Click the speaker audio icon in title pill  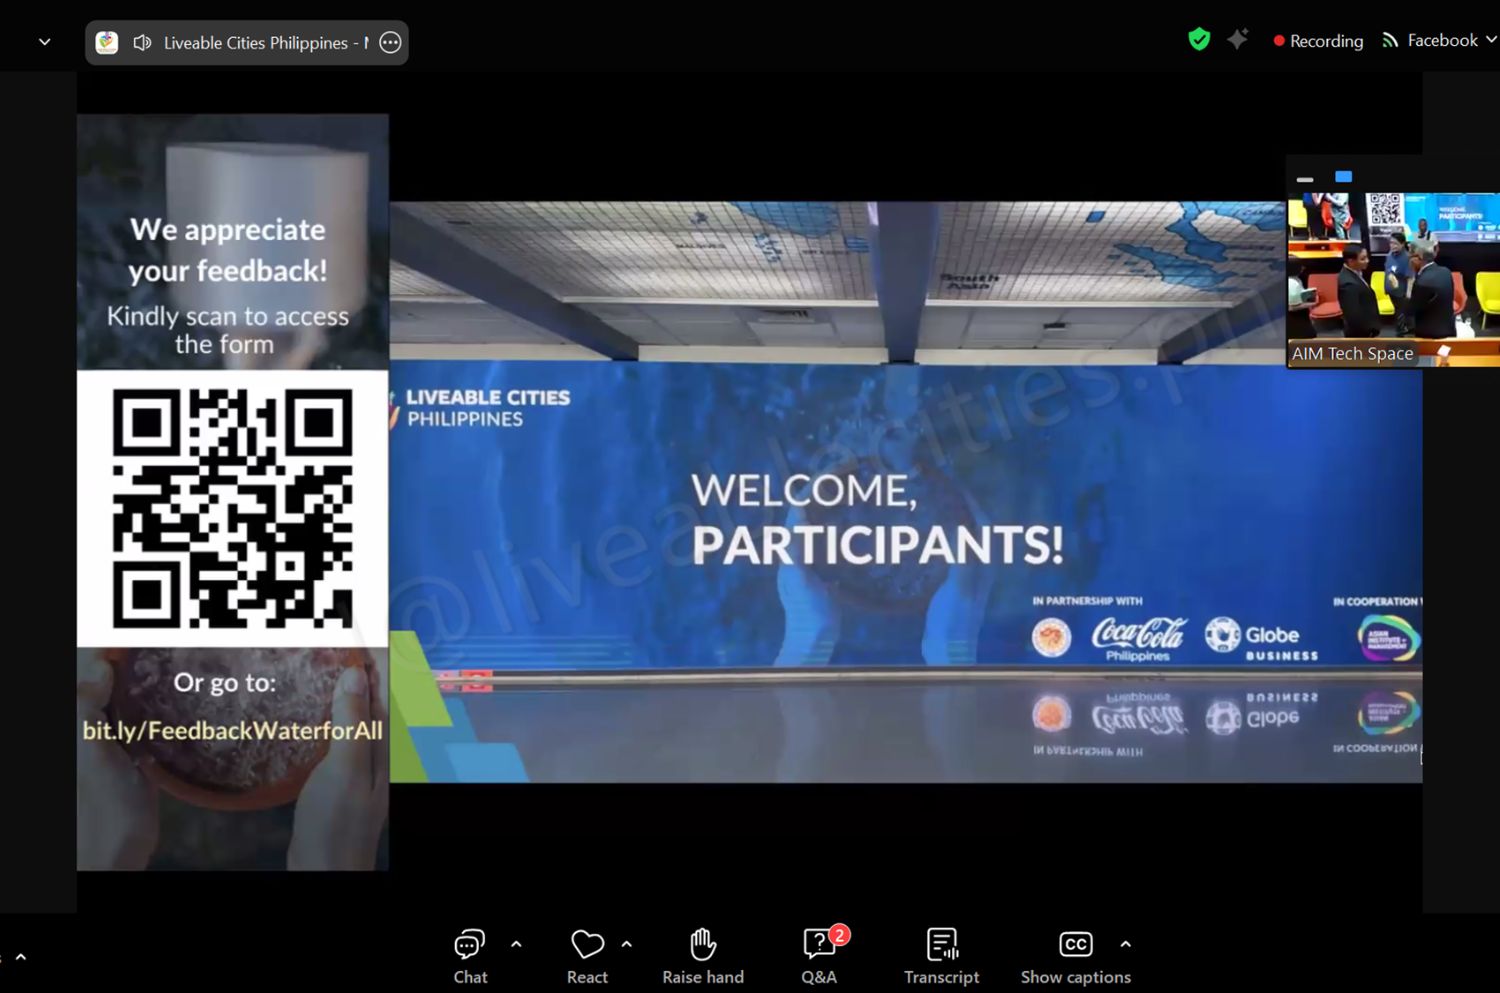tap(142, 43)
